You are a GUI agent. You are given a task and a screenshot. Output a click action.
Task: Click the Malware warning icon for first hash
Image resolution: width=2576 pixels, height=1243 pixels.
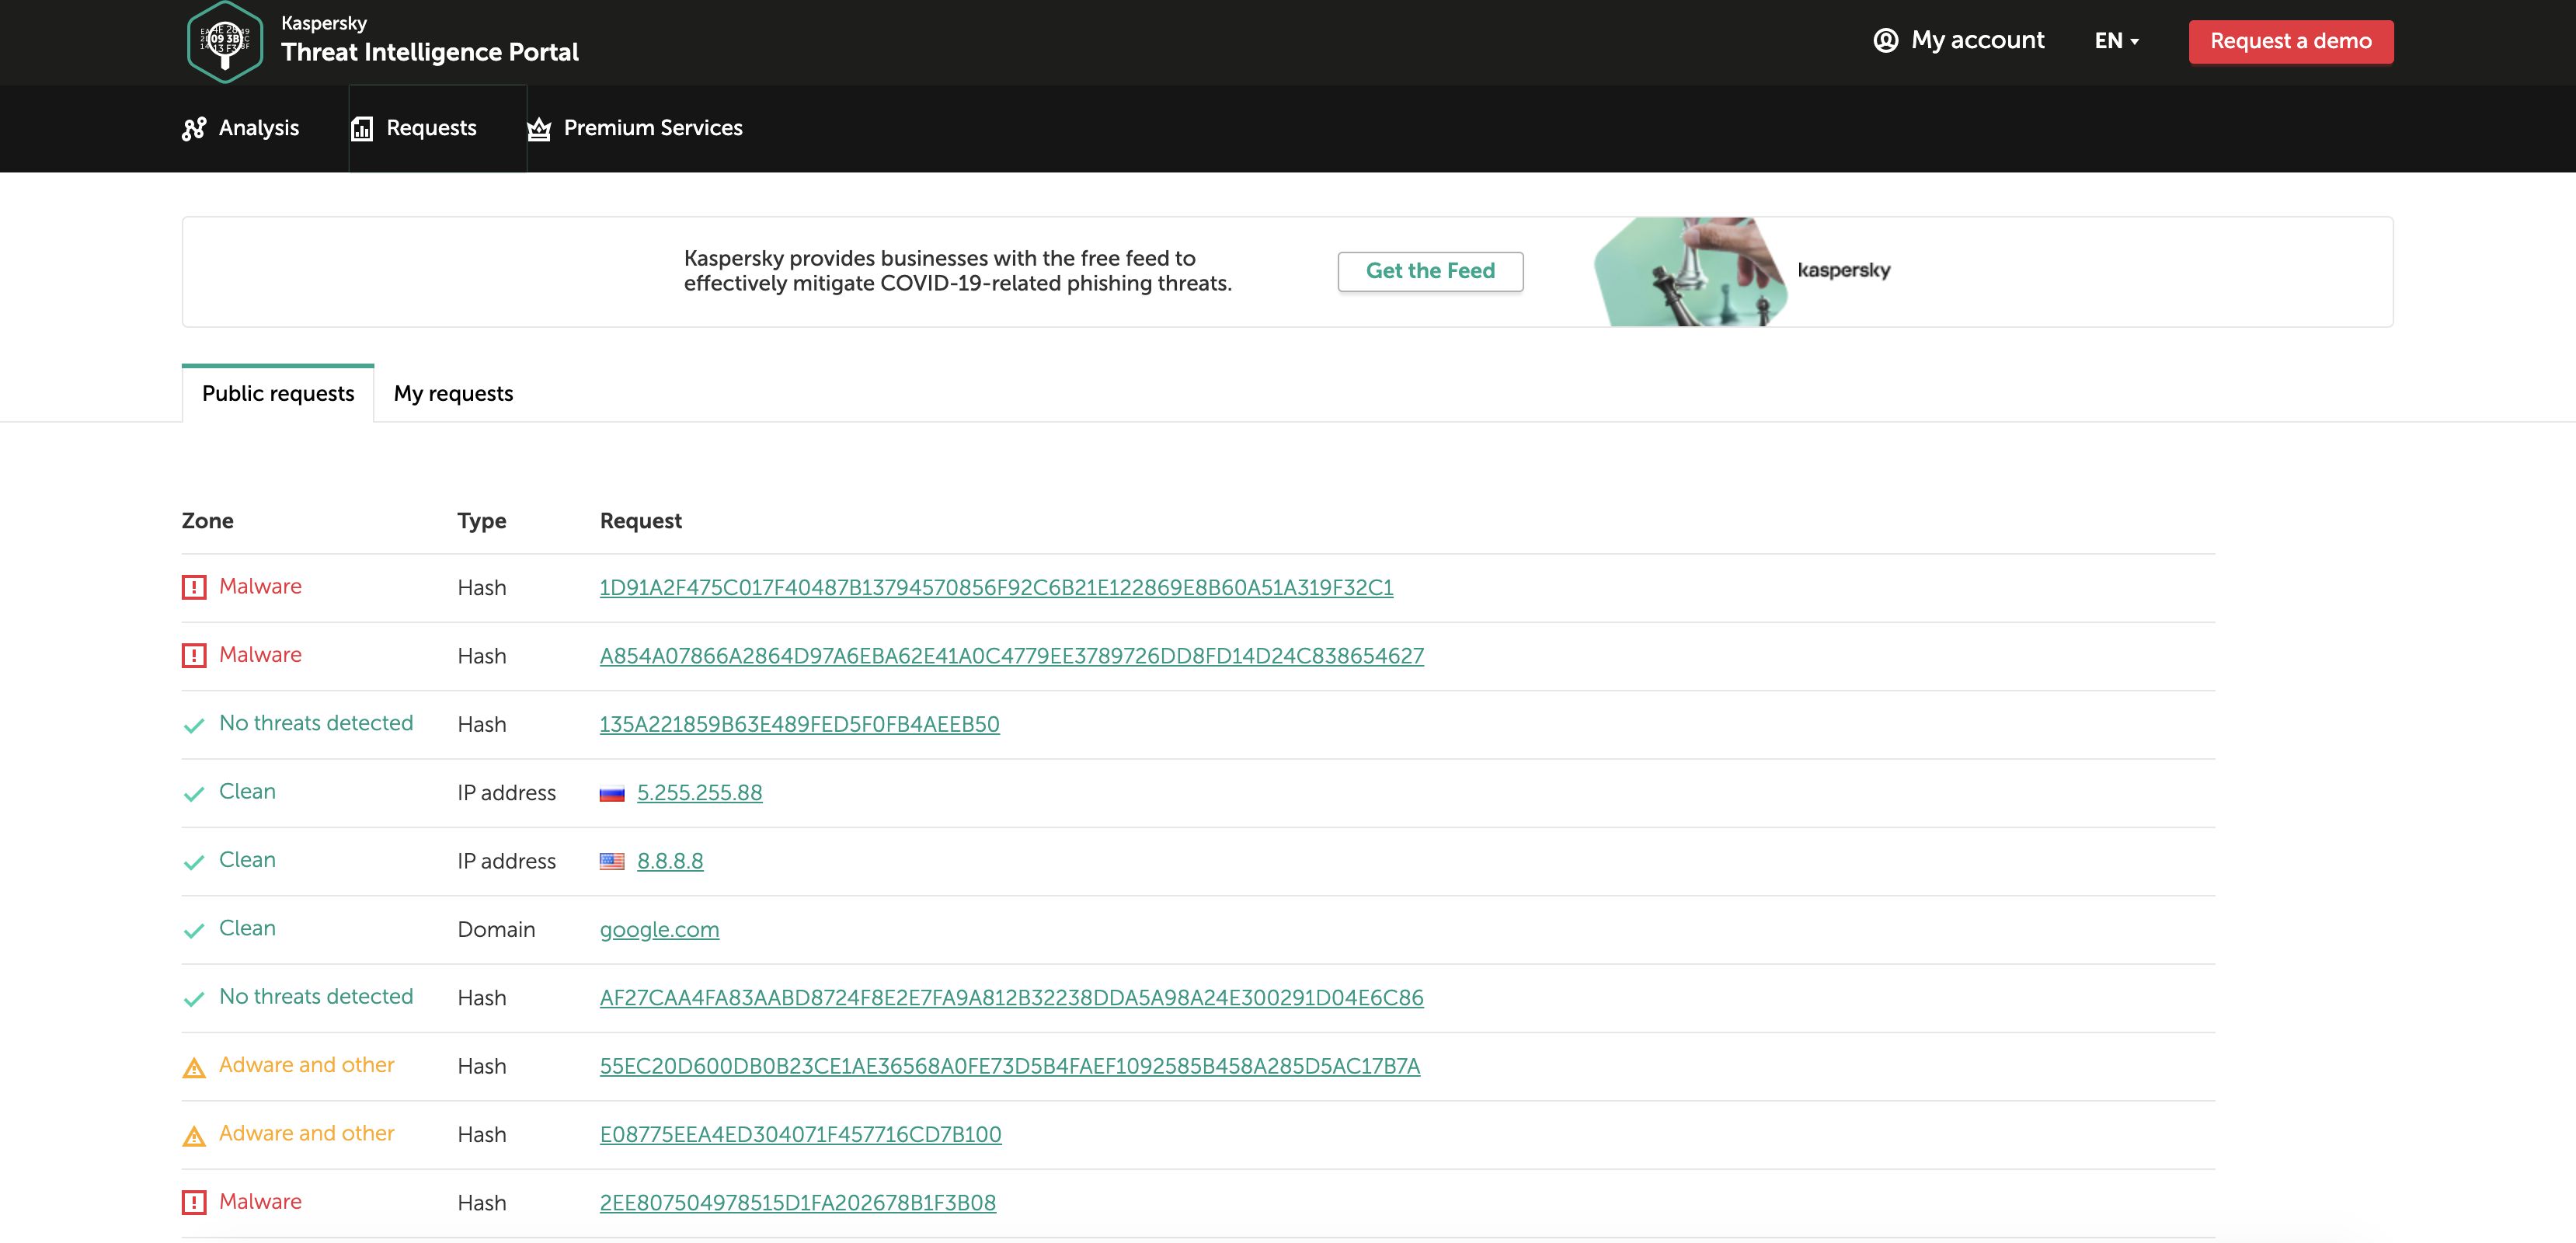(194, 588)
